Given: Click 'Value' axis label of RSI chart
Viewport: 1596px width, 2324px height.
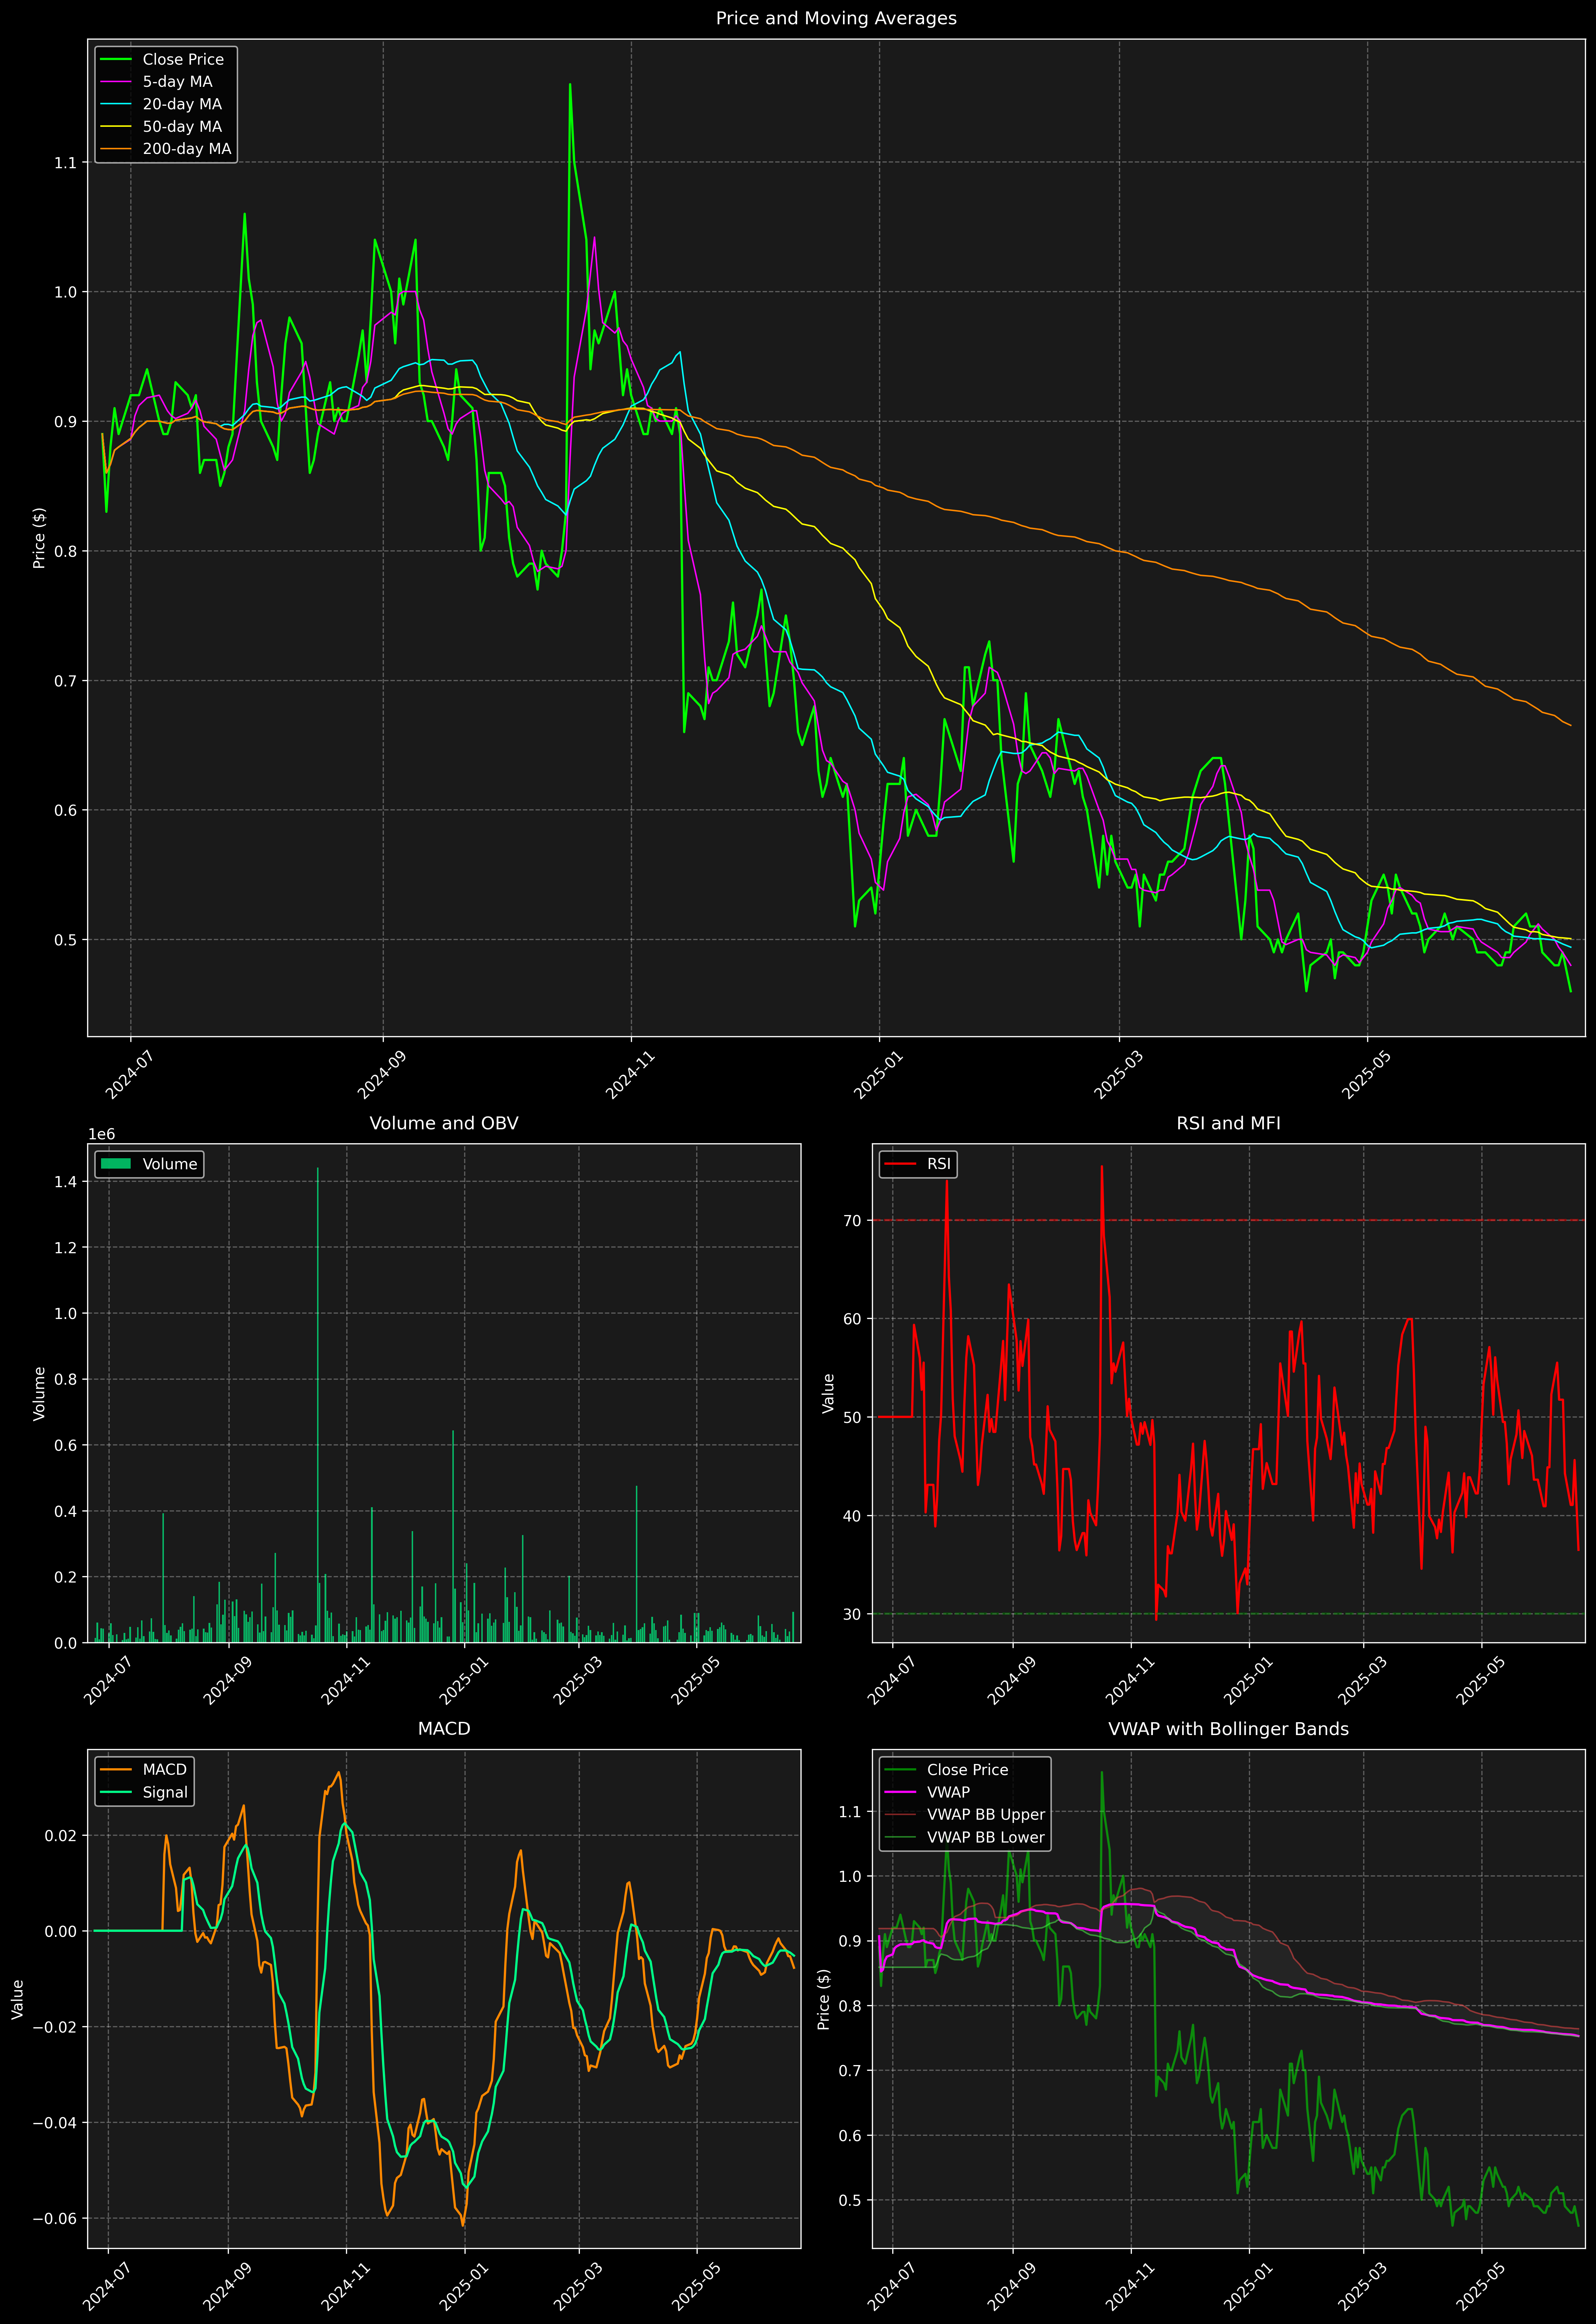Looking at the screenshot, I should [828, 1393].
